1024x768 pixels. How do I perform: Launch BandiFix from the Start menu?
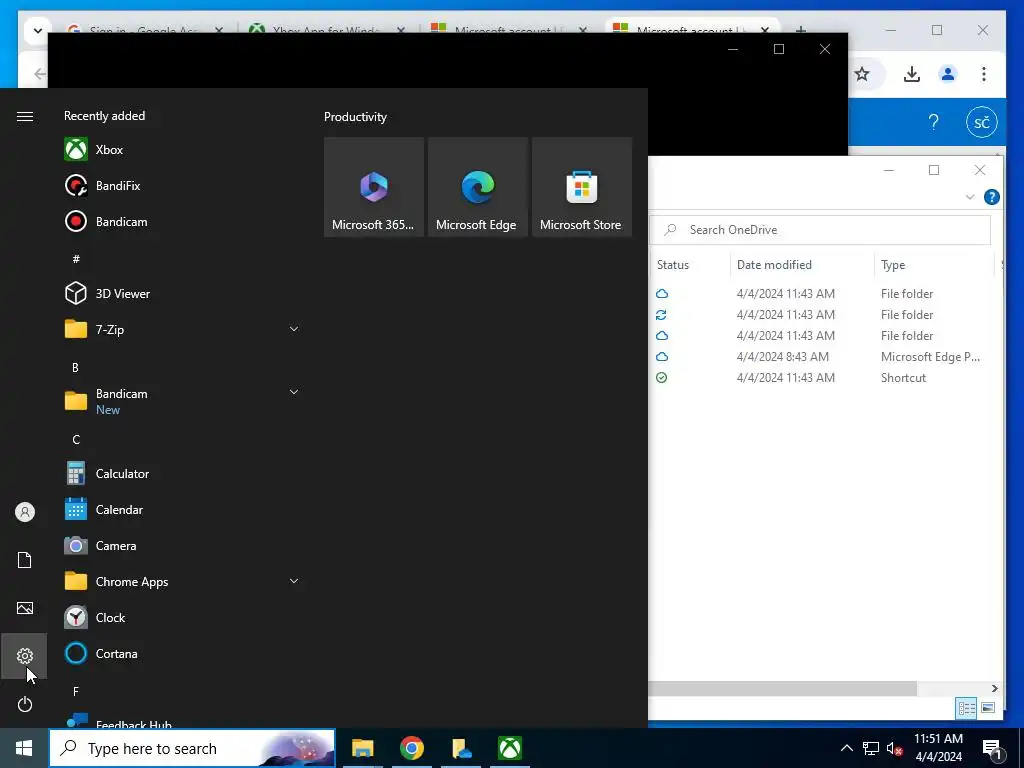[x=182, y=185]
